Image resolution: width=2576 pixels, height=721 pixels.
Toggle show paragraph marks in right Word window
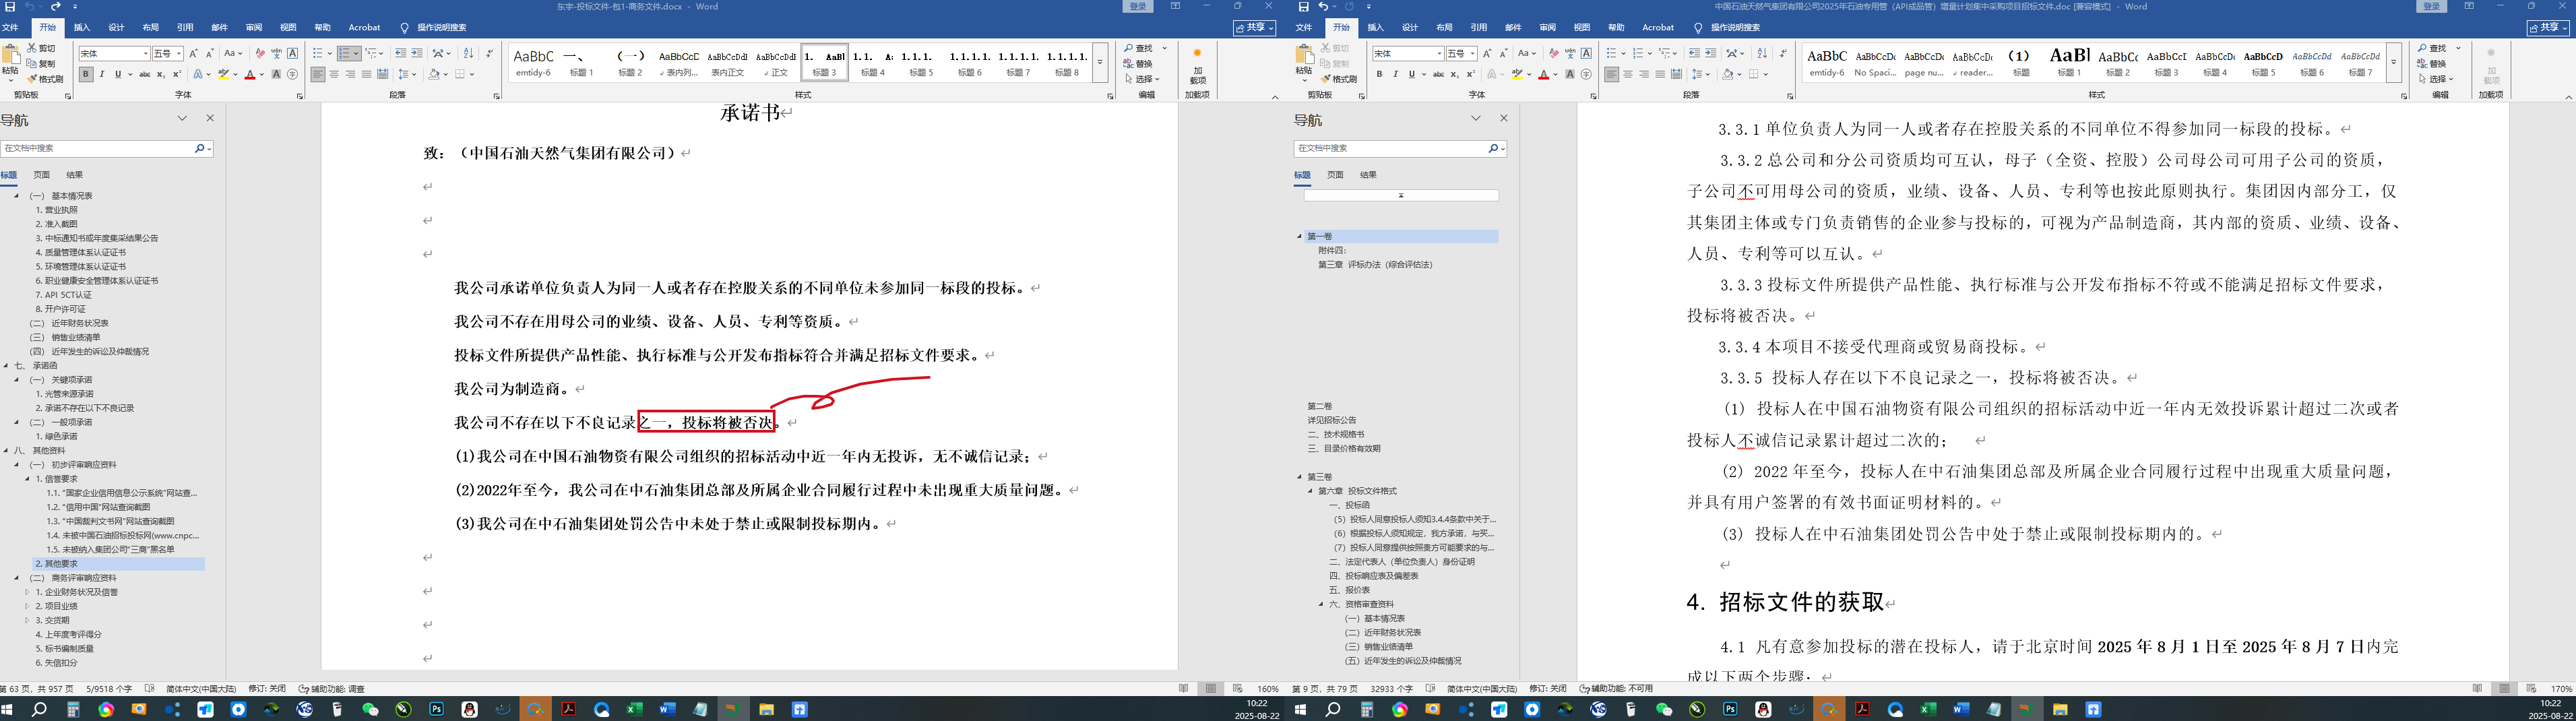pyautogui.click(x=1784, y=53)
